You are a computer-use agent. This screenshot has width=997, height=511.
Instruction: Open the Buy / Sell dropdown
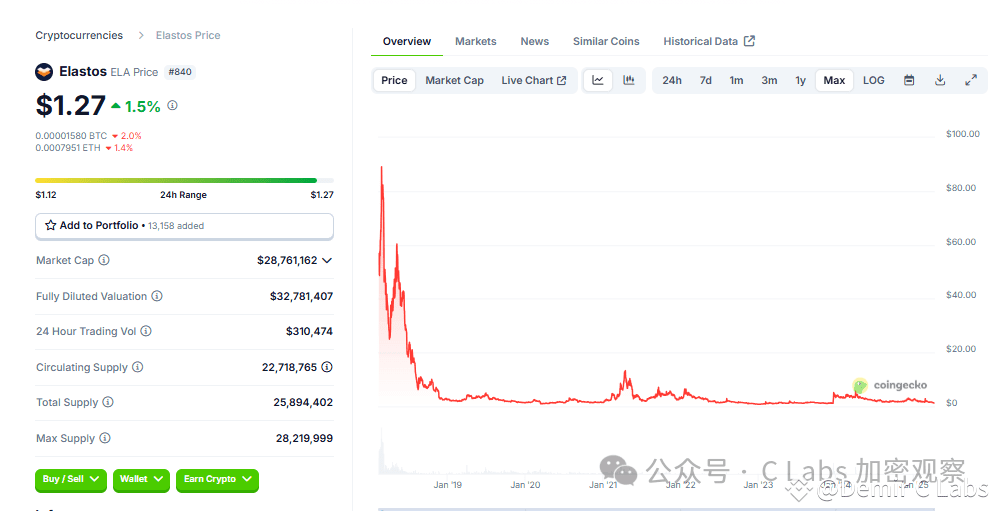[x=71, y=479]
